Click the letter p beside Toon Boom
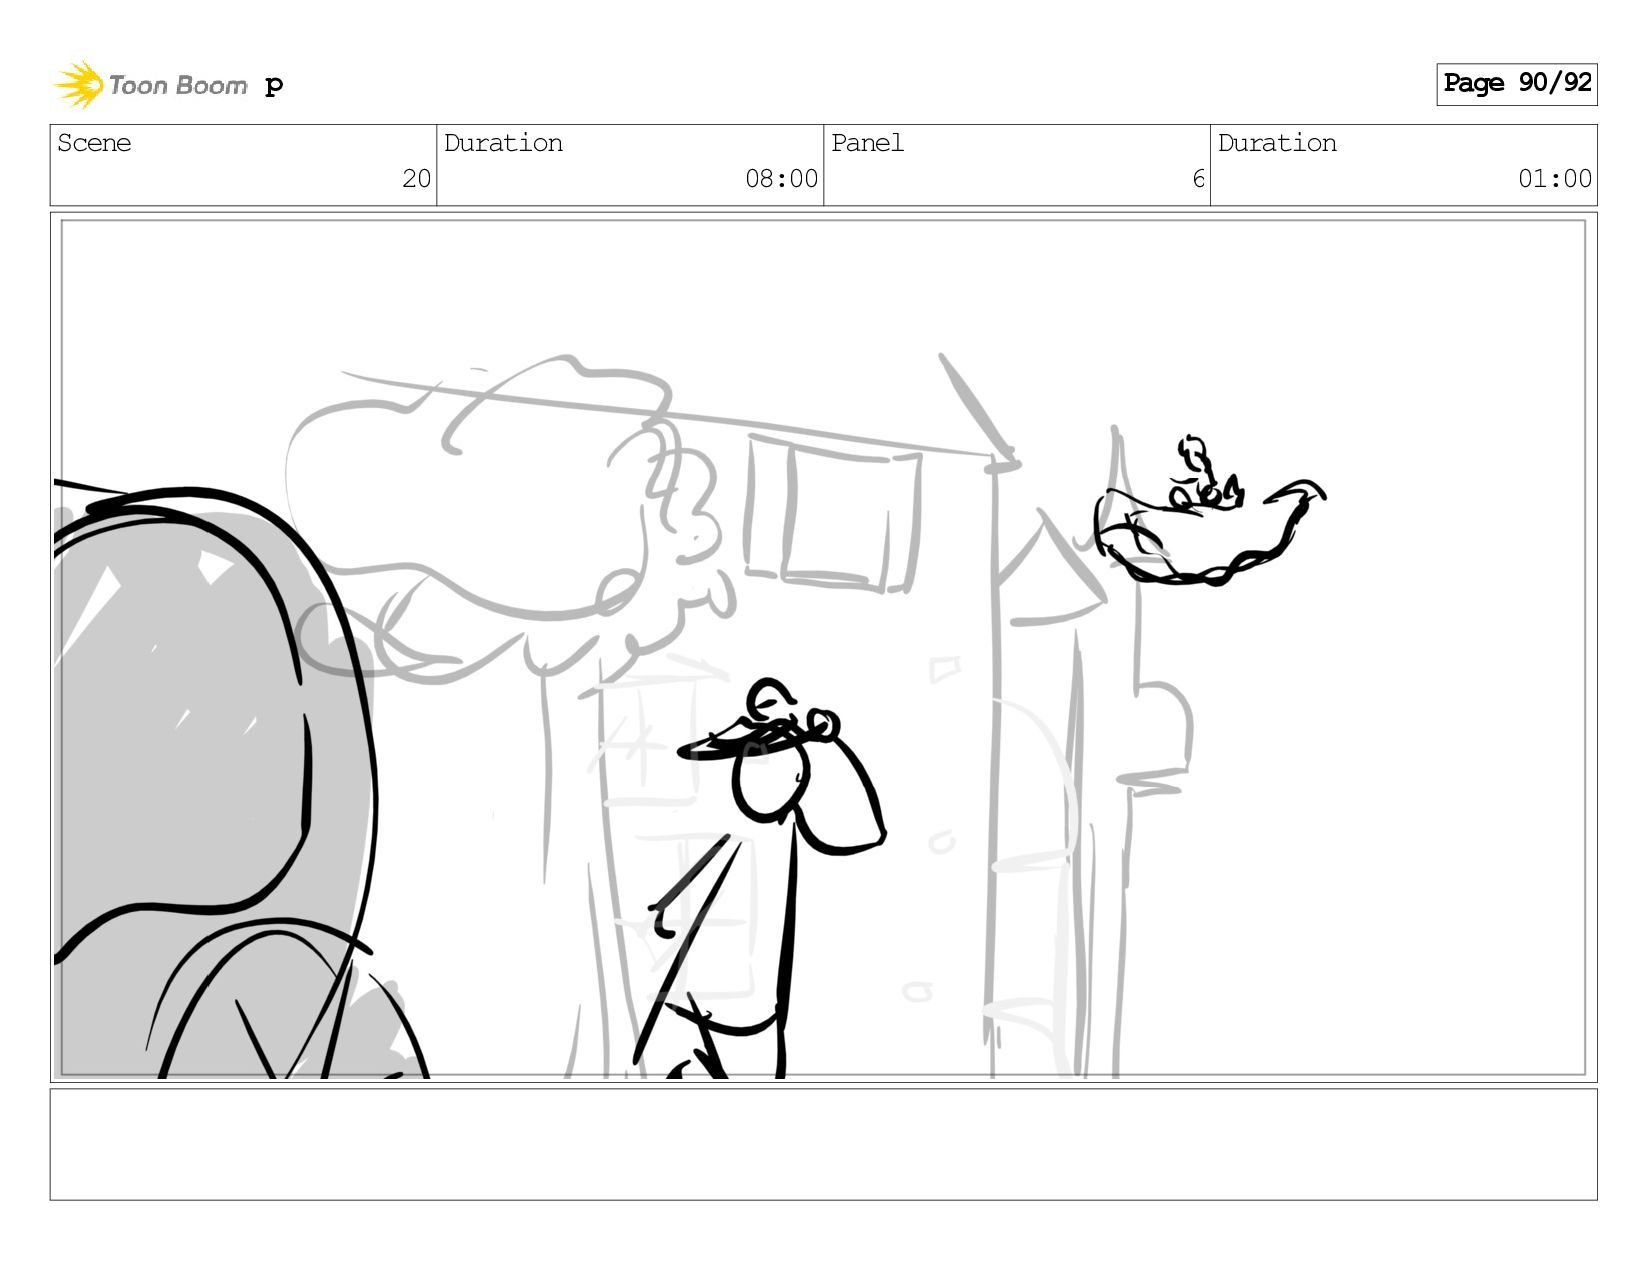Image resolution: width=1650 pixels, height=1275 pixels. 274,86
